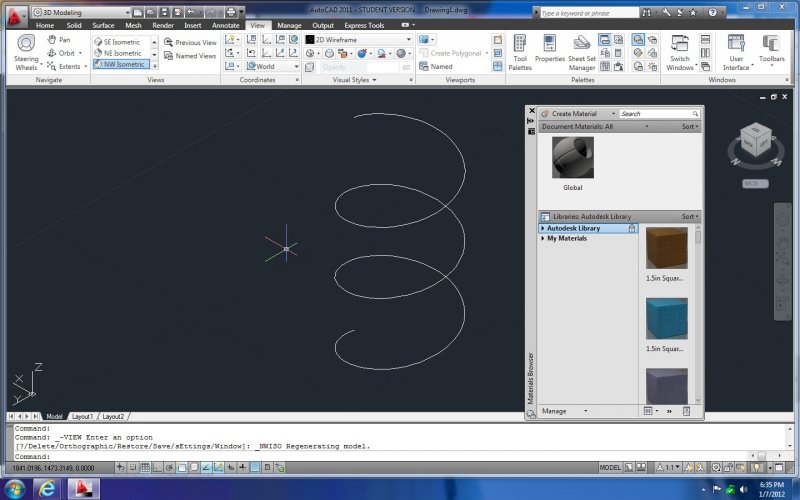800x500 pixels.
Task: Open Internet Explorer from the taskbar
Action: (47, 488)
